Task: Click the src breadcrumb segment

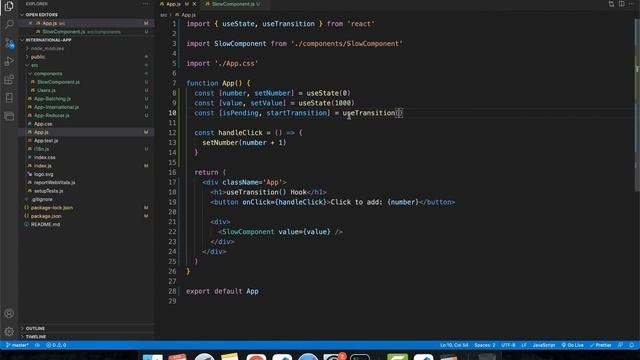Action: pyautogui.click(x=163, y=15)
